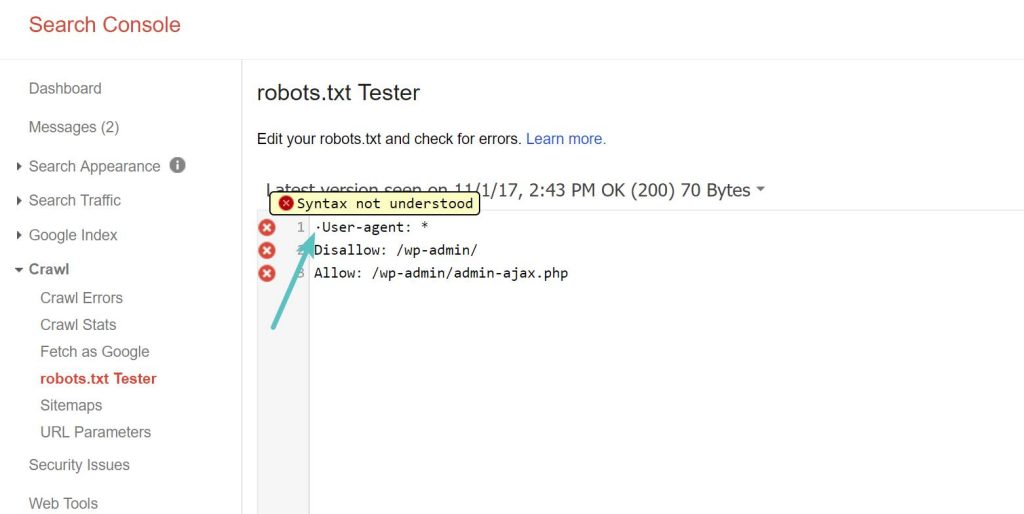Open Crawl Stats report
The height and width of the screenshot is (514, 1024).
[78, 325]
